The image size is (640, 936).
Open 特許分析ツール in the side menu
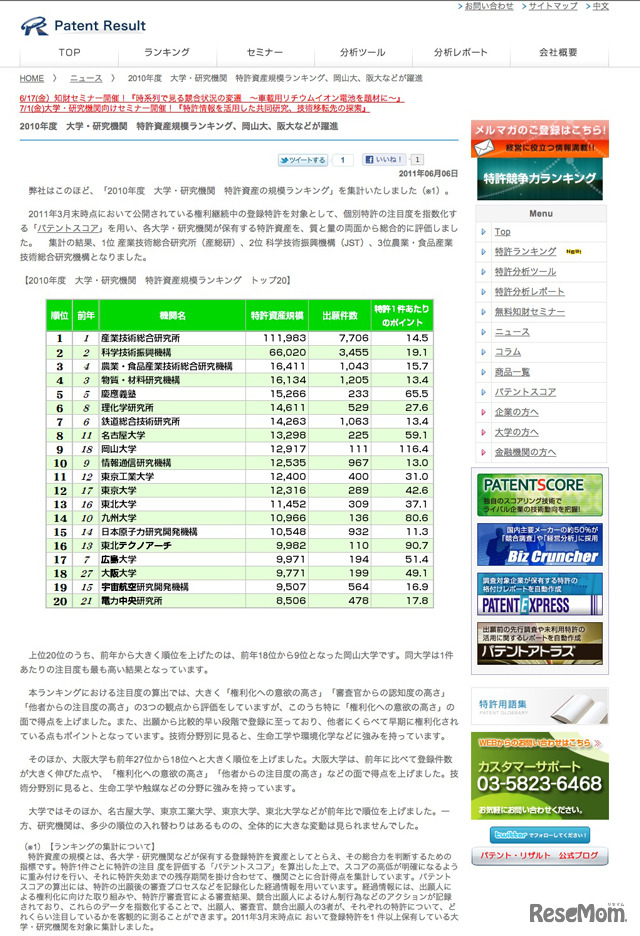coord(525,272)
